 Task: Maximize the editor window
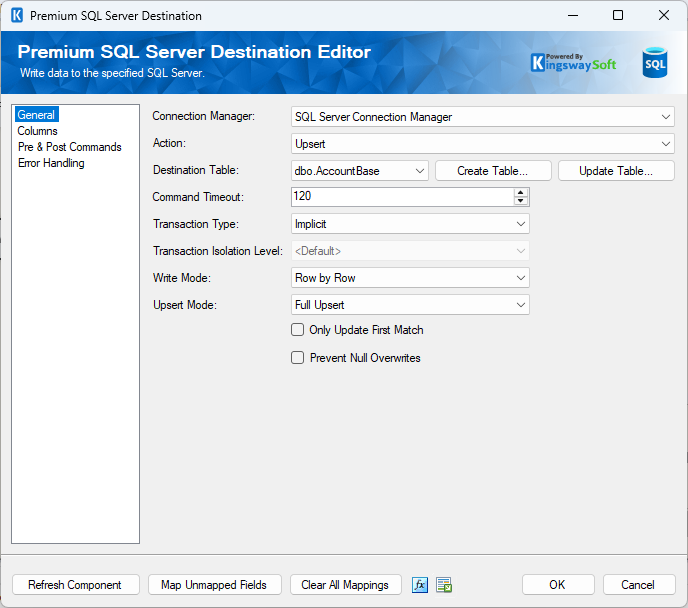pyautogui.click(x=618, y=15)
